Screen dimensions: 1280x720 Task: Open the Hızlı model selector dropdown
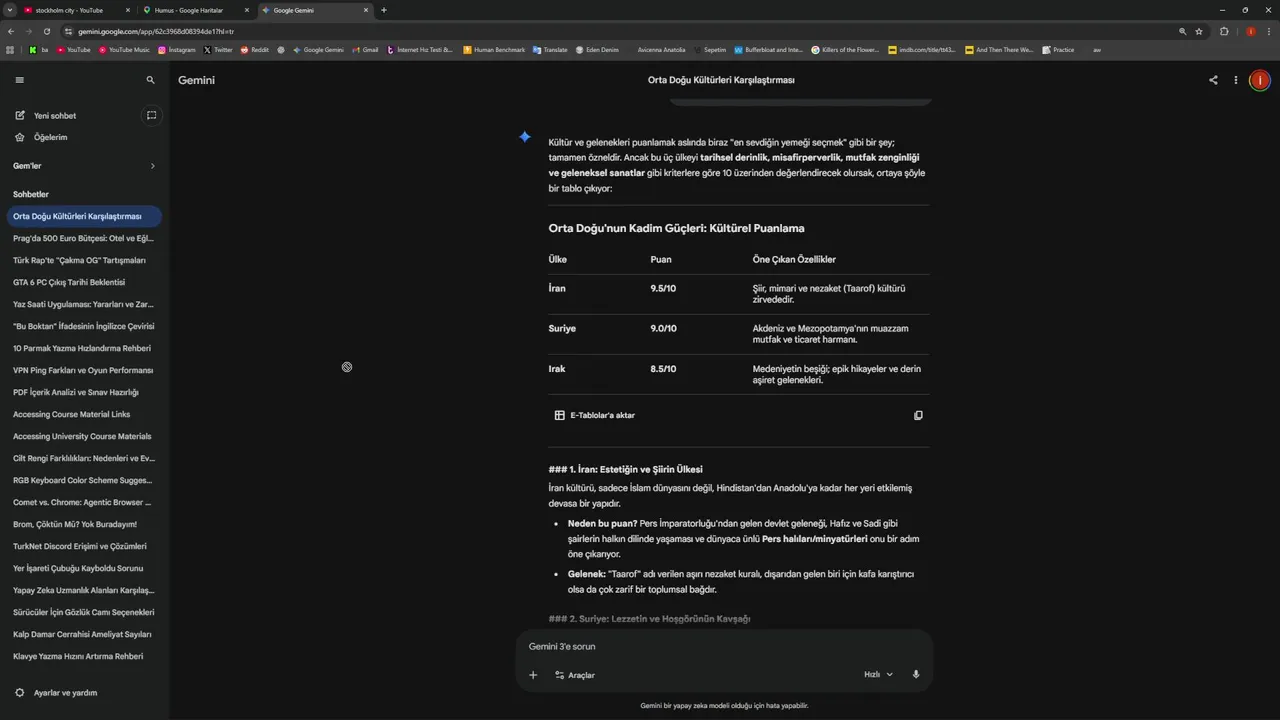click(x=879, y=675)
